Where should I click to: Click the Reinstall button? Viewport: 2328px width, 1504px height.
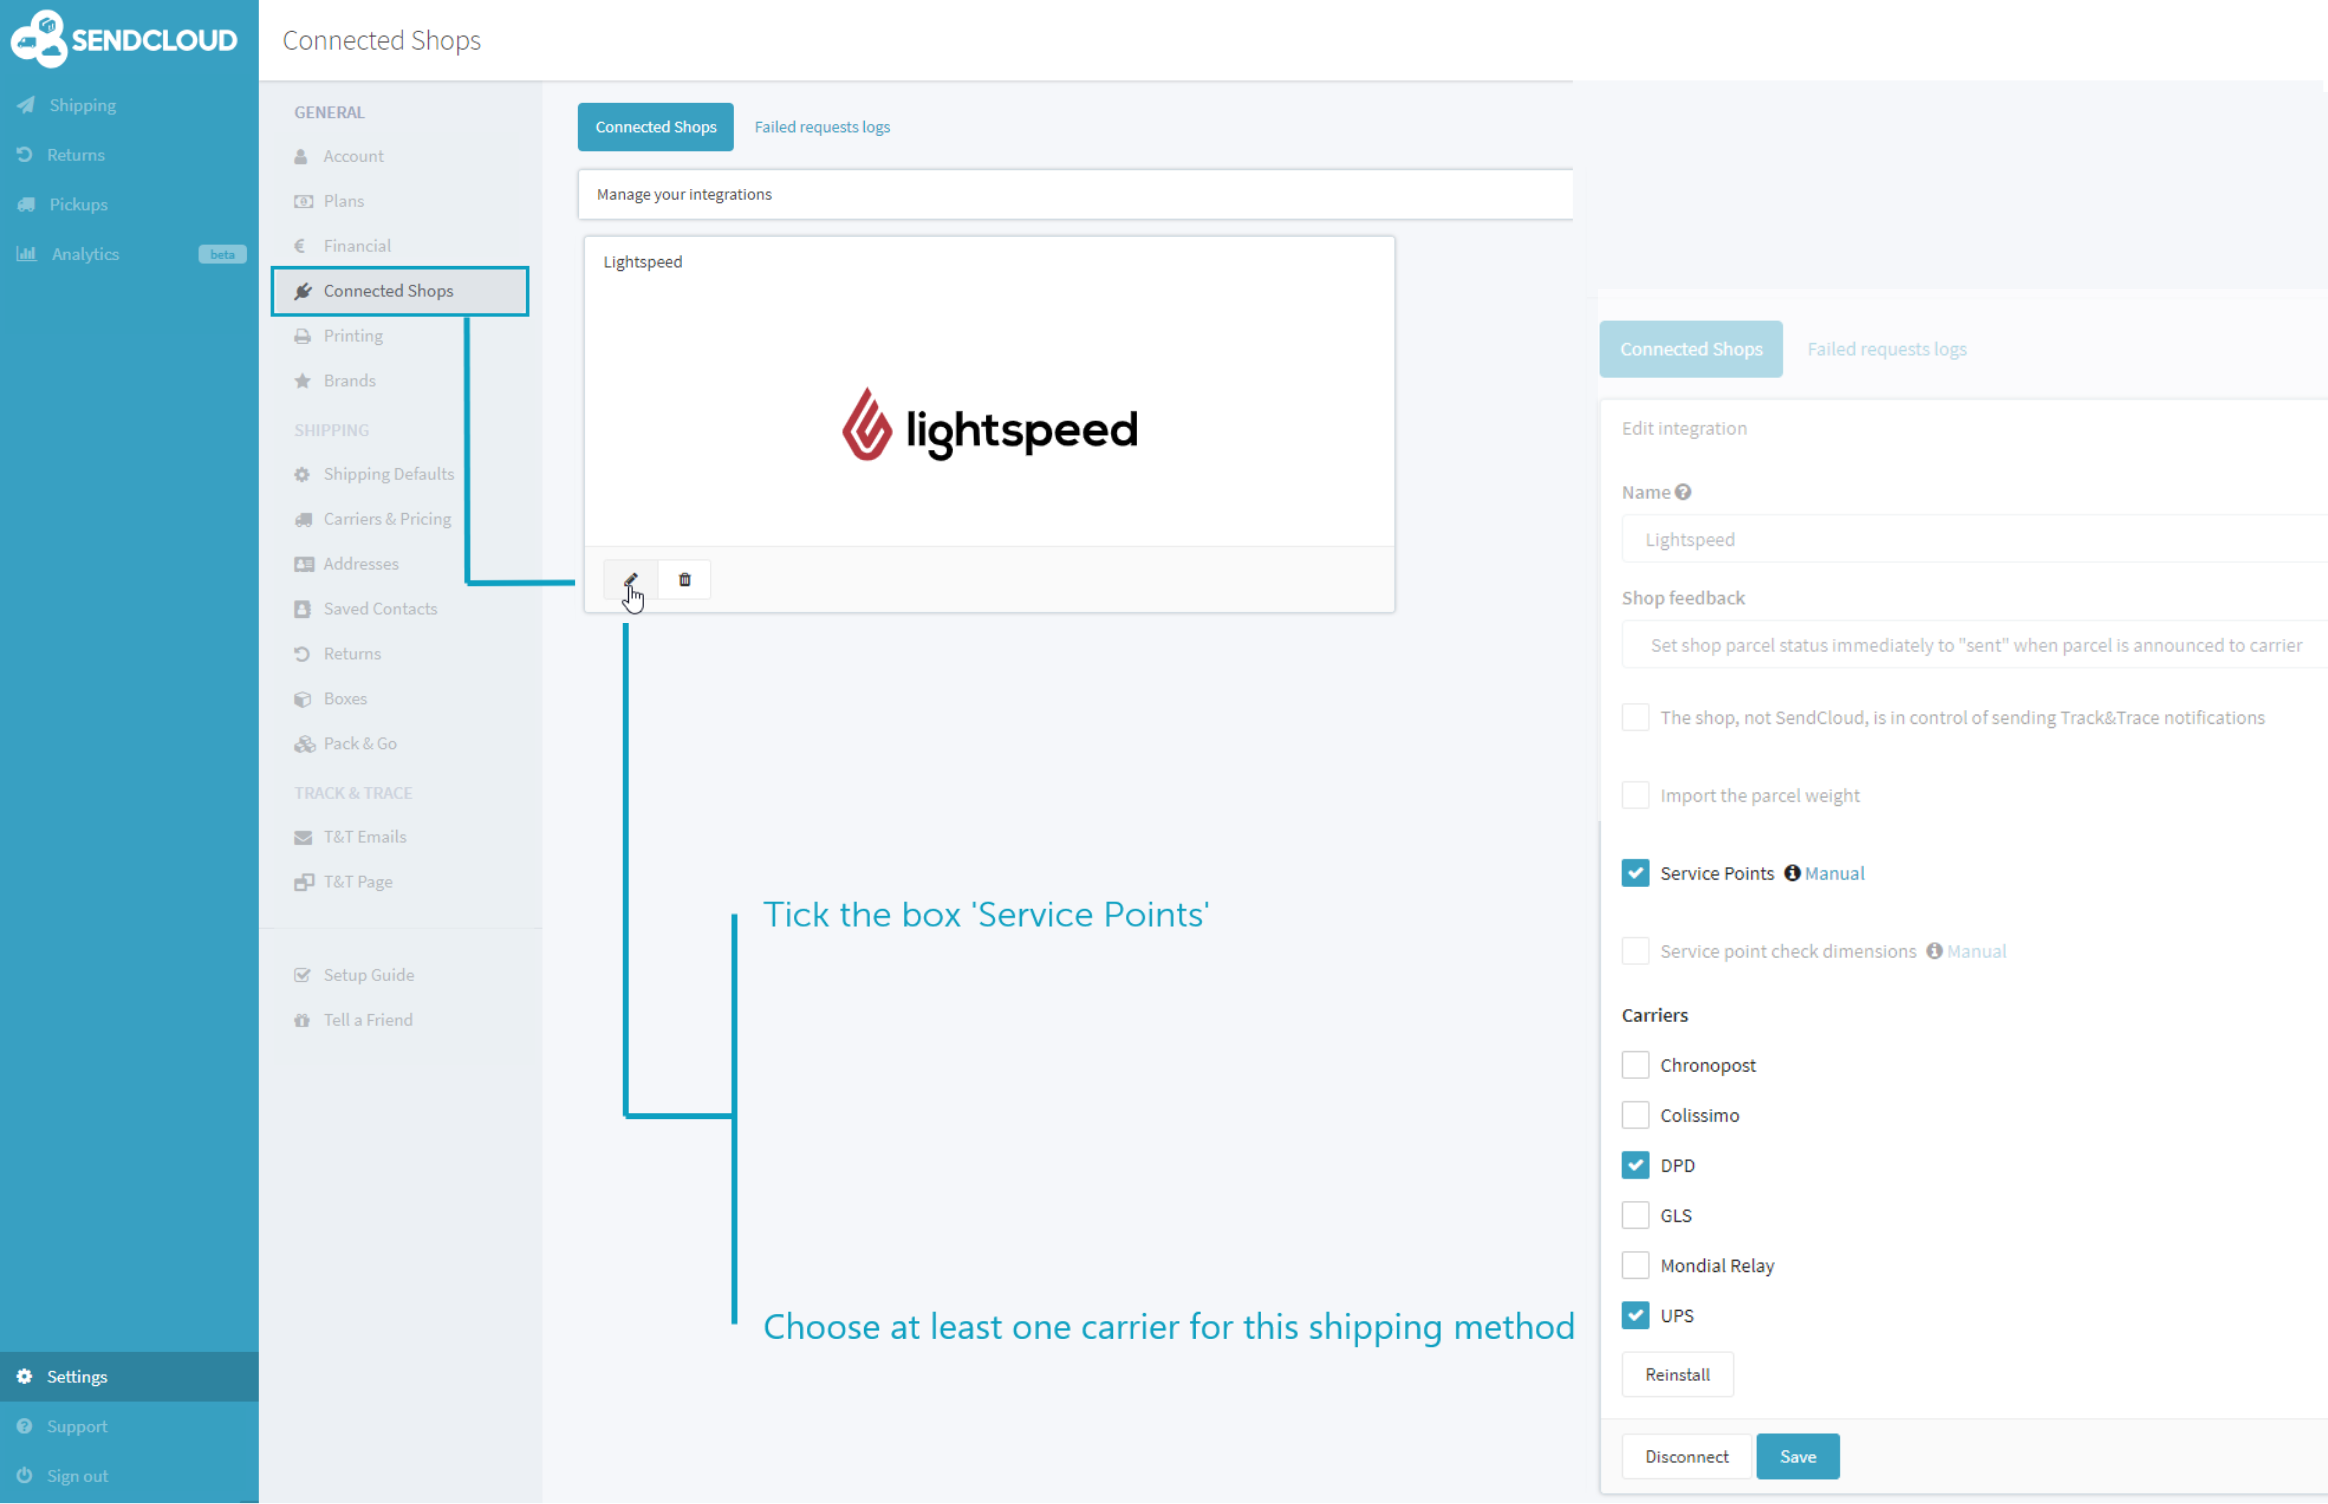click(x=1677, y=1375)
